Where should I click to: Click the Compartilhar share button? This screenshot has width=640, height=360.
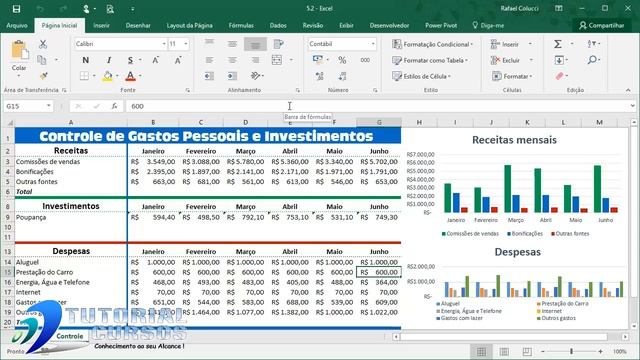[x=602, y=25]
